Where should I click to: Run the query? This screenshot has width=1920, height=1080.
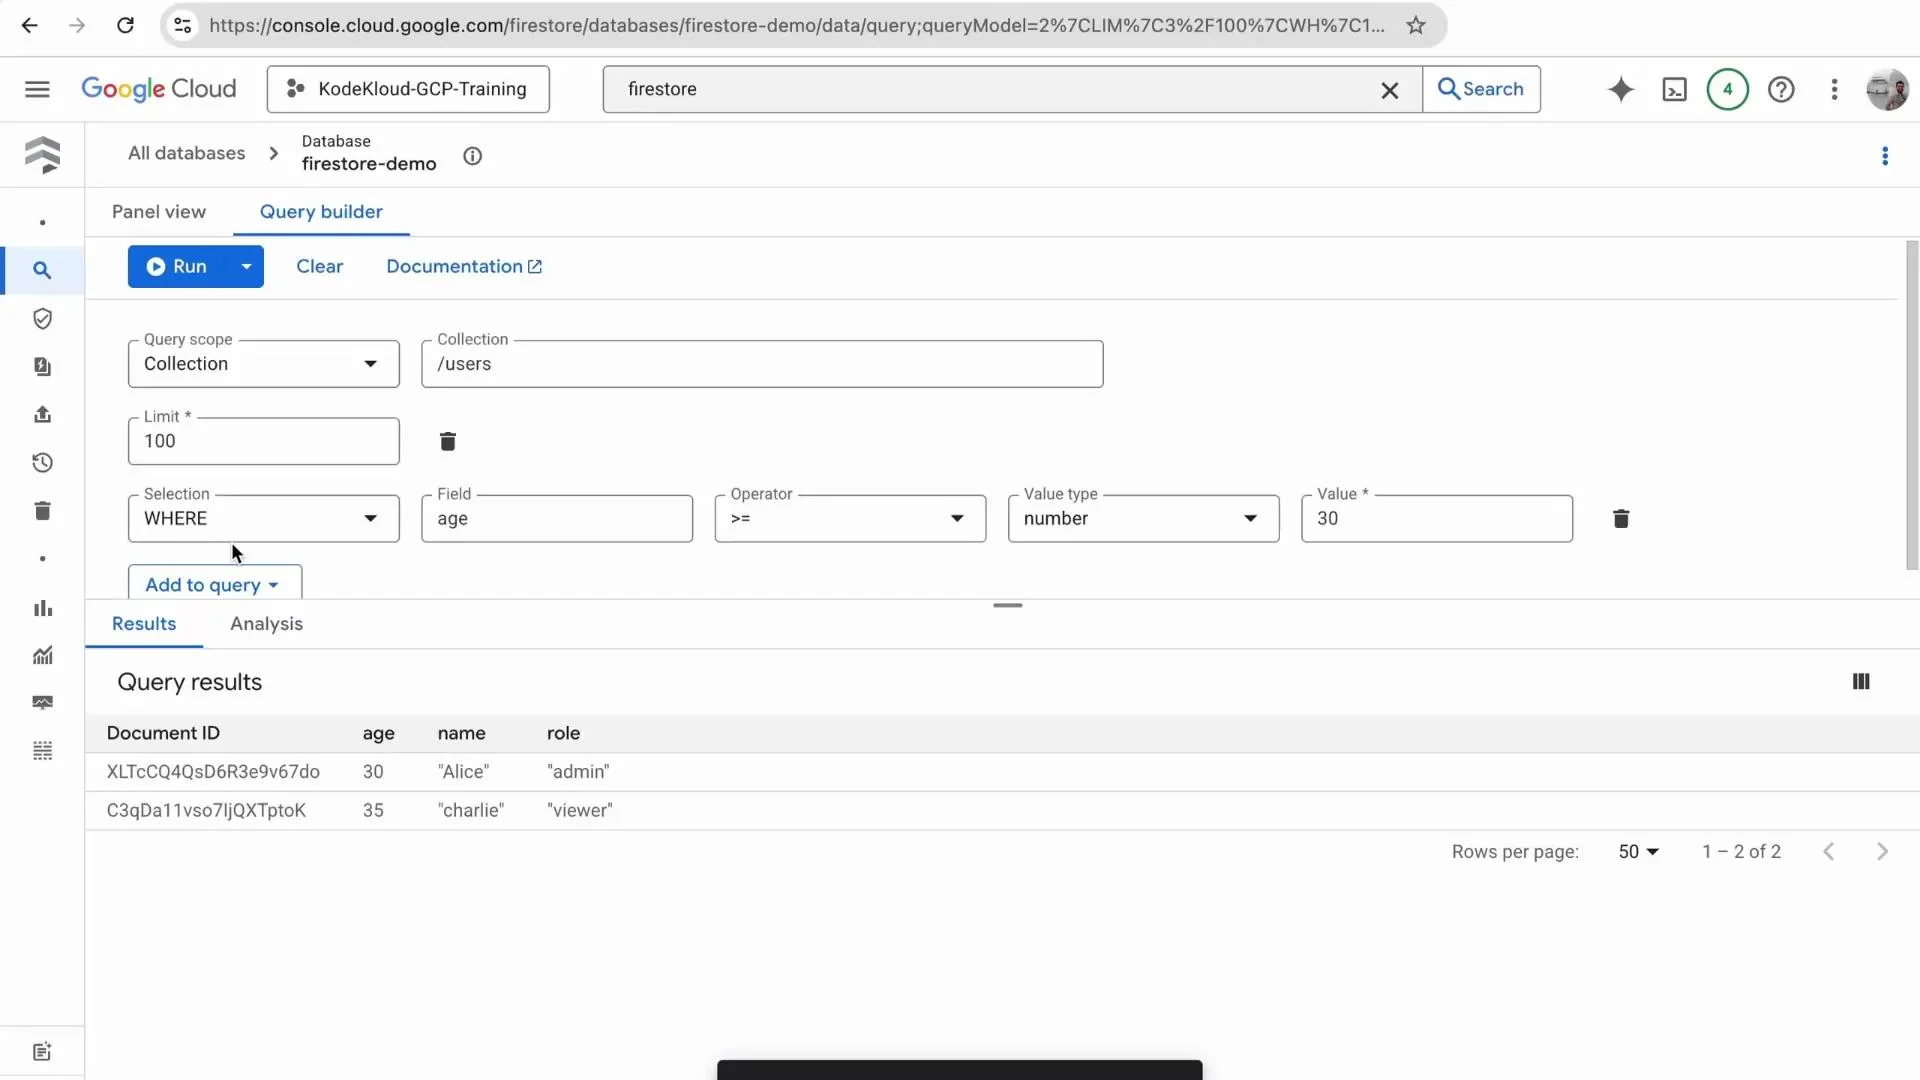pyautogui.click(x=178, y=266)
